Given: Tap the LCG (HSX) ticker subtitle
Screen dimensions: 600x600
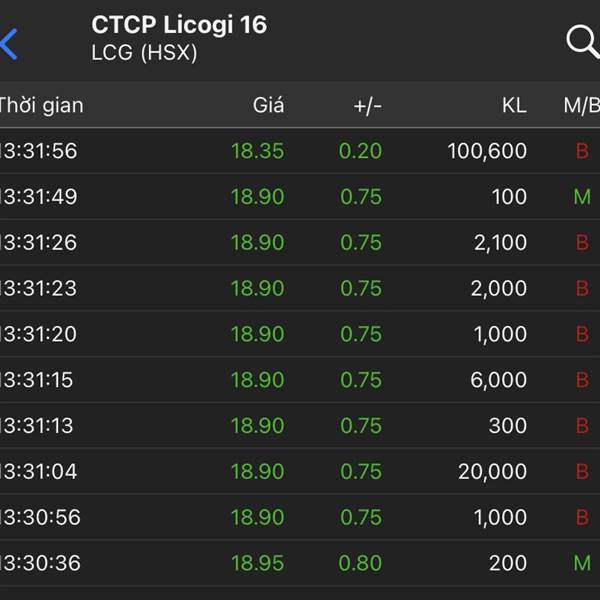Looking at the screenshot, I should [x=144, y=53].
